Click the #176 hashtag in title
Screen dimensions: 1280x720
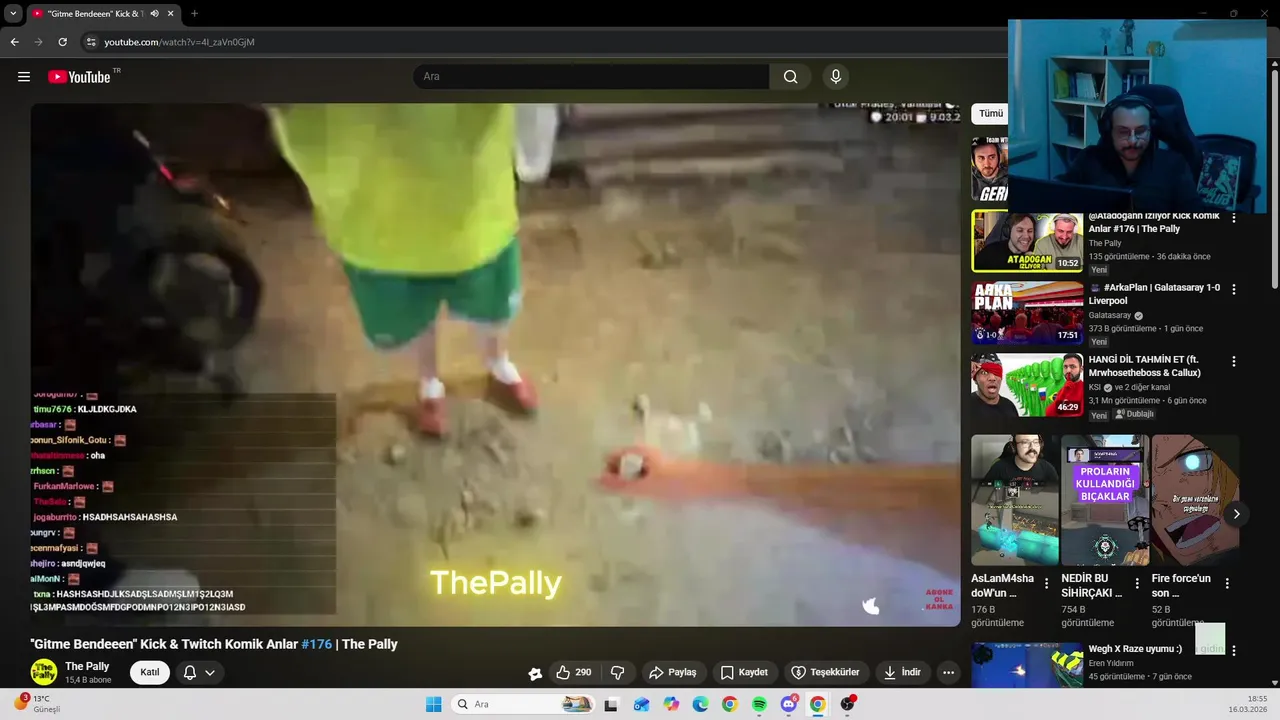click(316, 644)
